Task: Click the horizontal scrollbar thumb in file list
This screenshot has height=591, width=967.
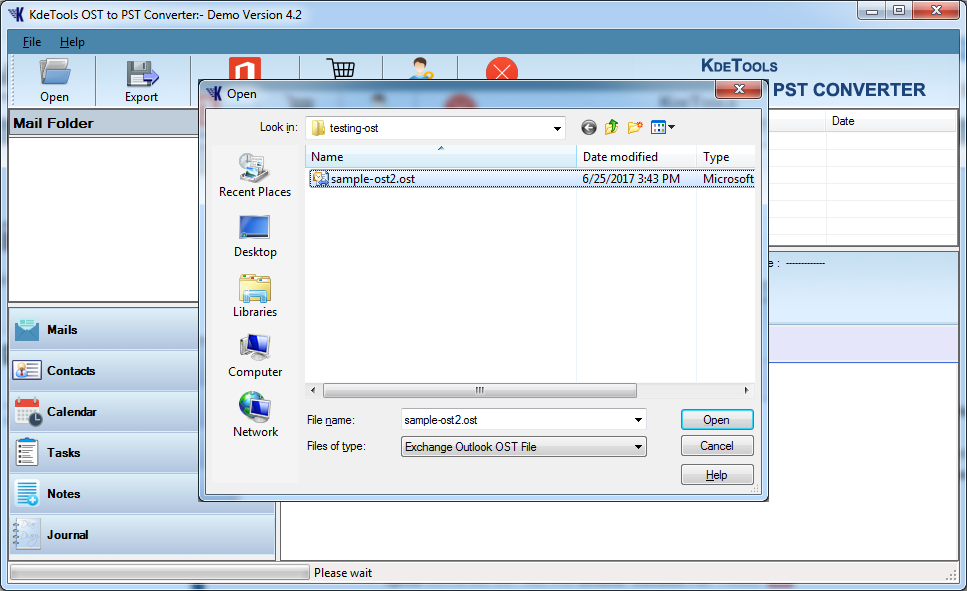Action: click(x=479, y=391)
